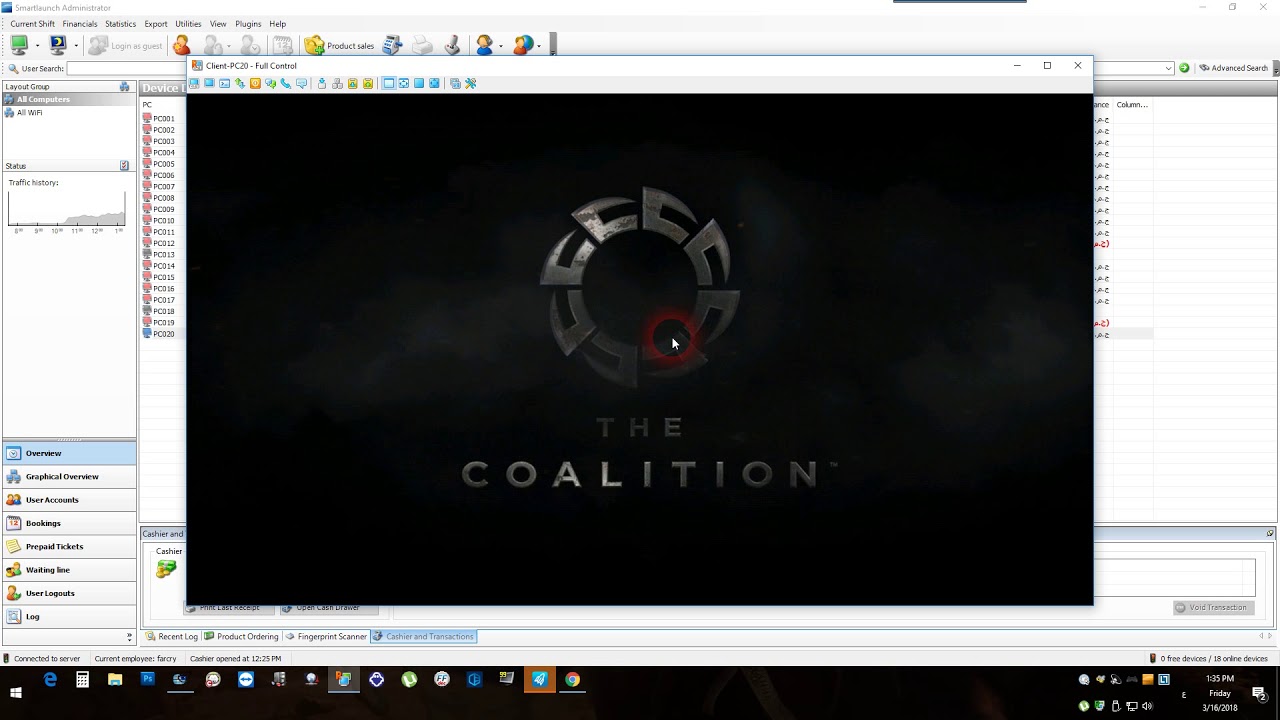This screenshot has width=1280, height=720.
Task: Open the Utilities menu
Action: (x=188, y=24)
